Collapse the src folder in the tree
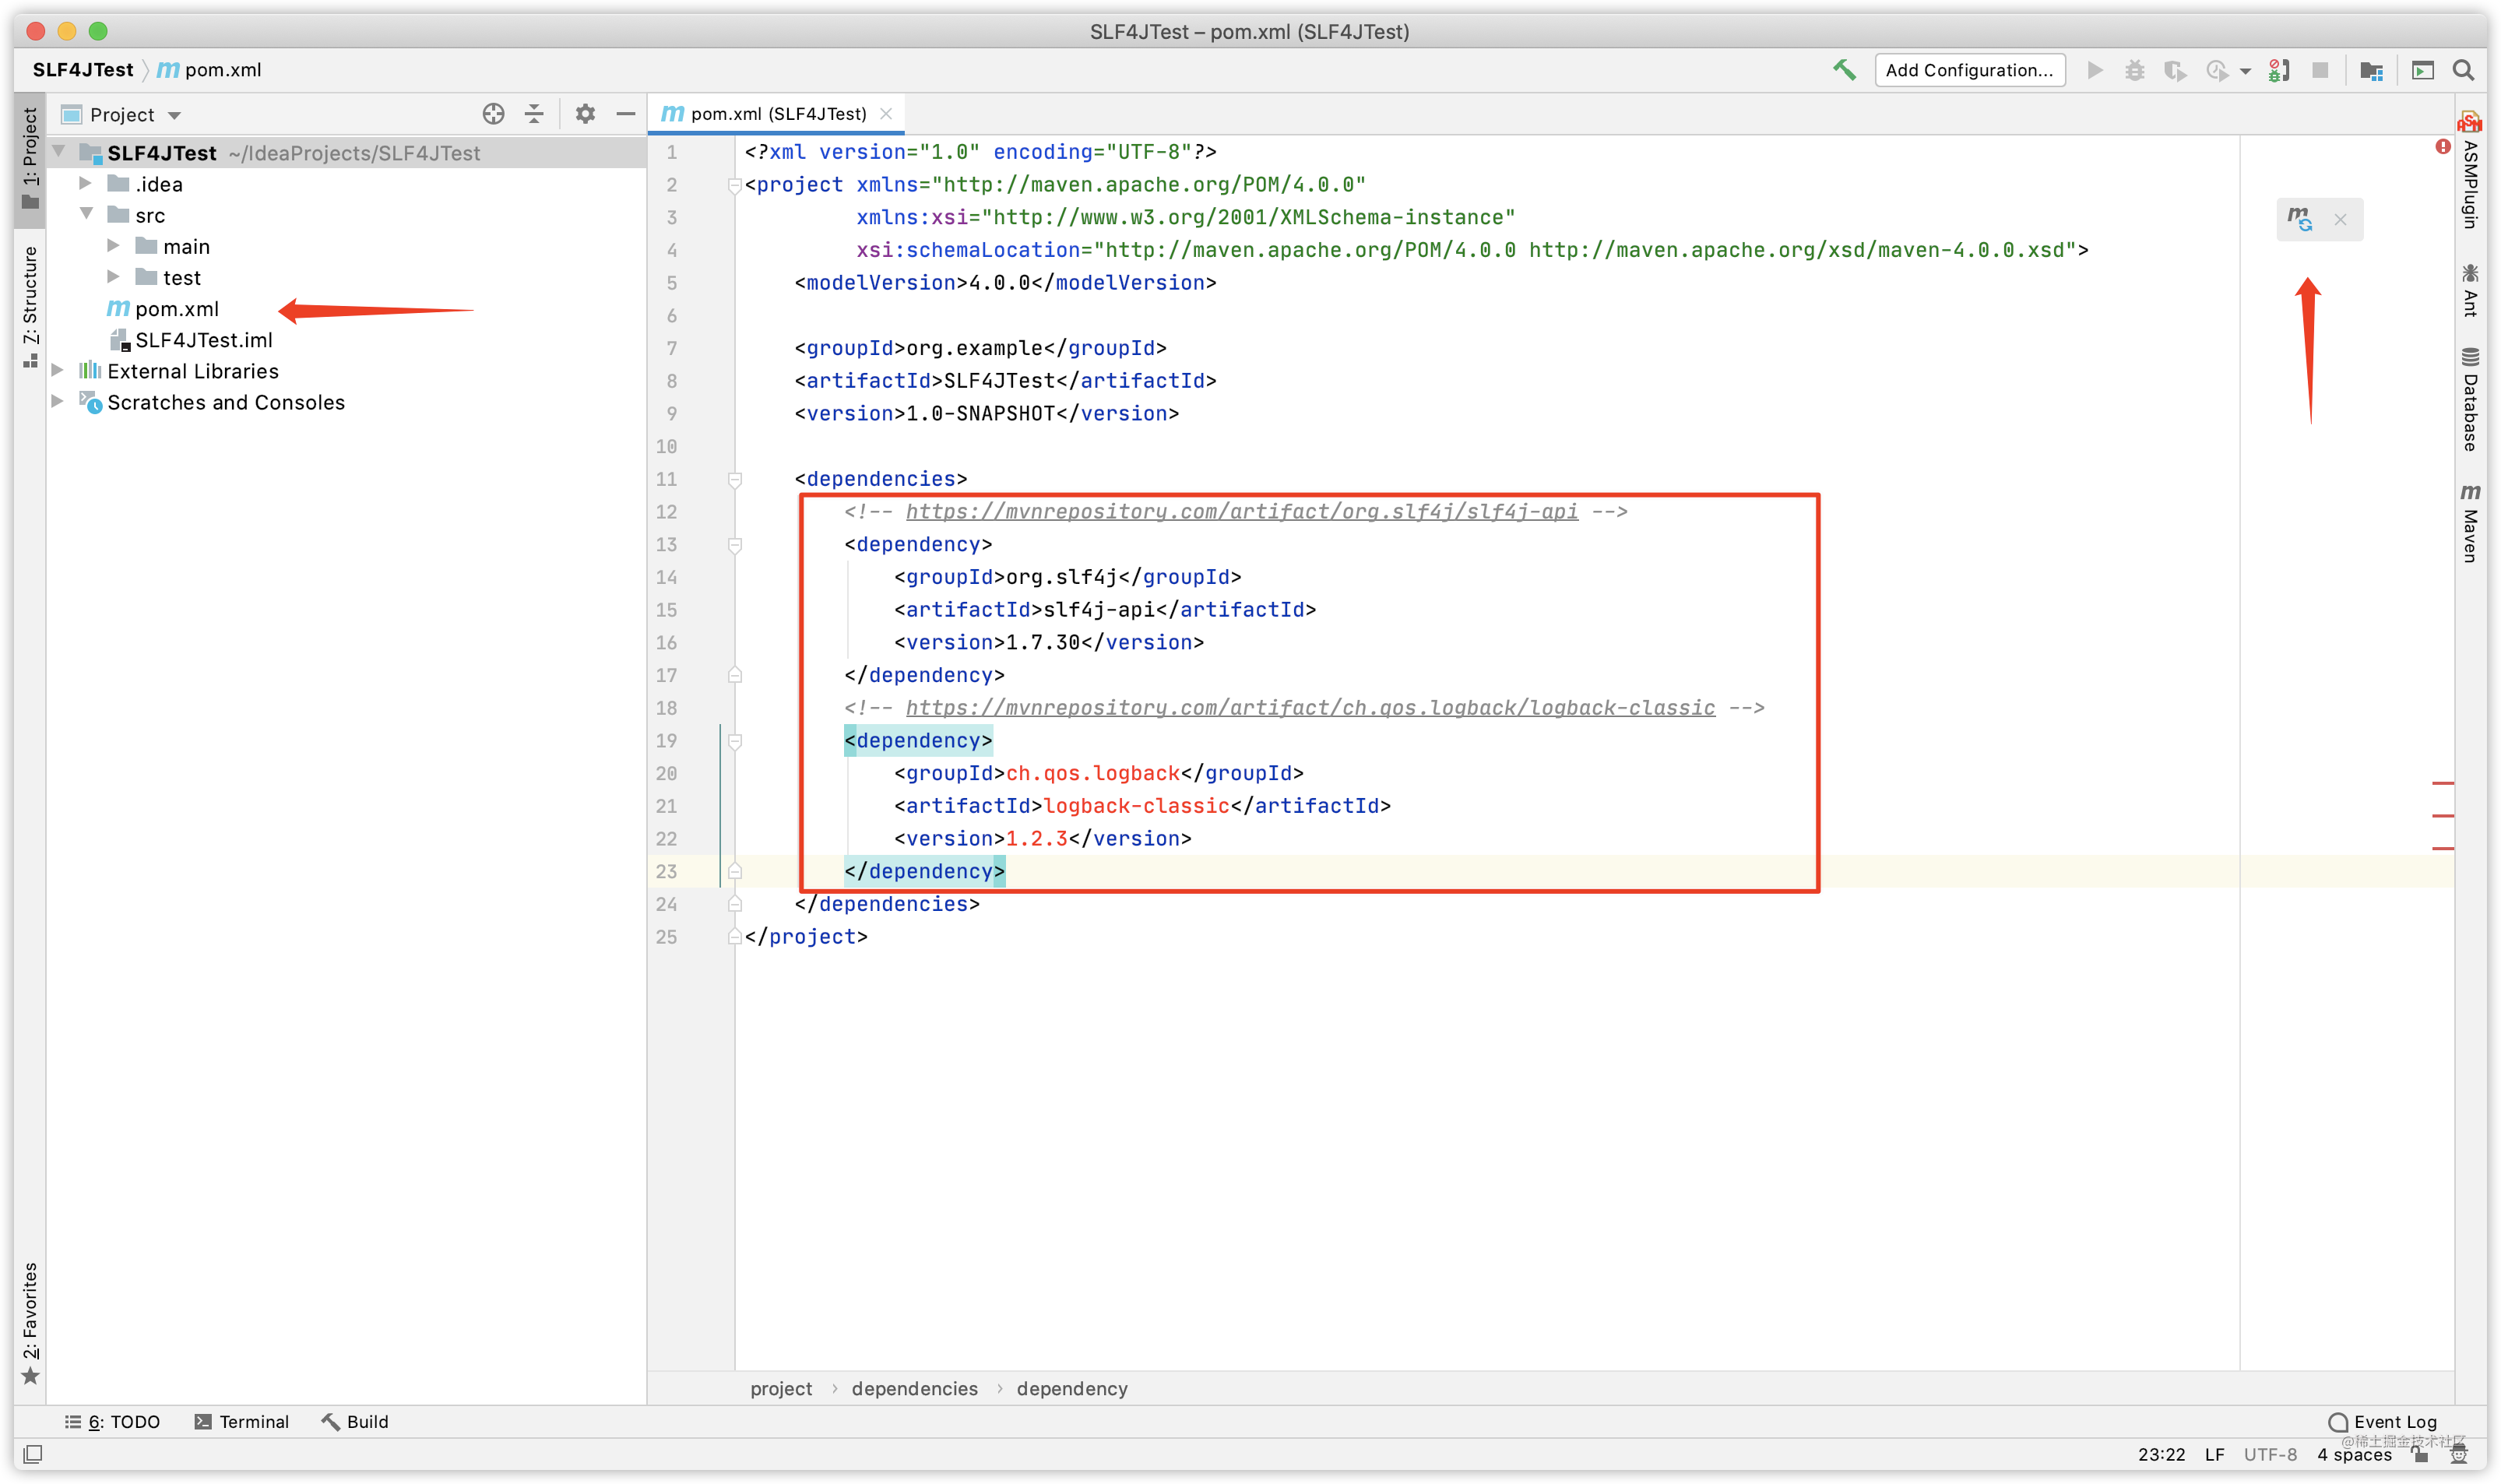The image size is (2501, 1484). coord(87,214)
